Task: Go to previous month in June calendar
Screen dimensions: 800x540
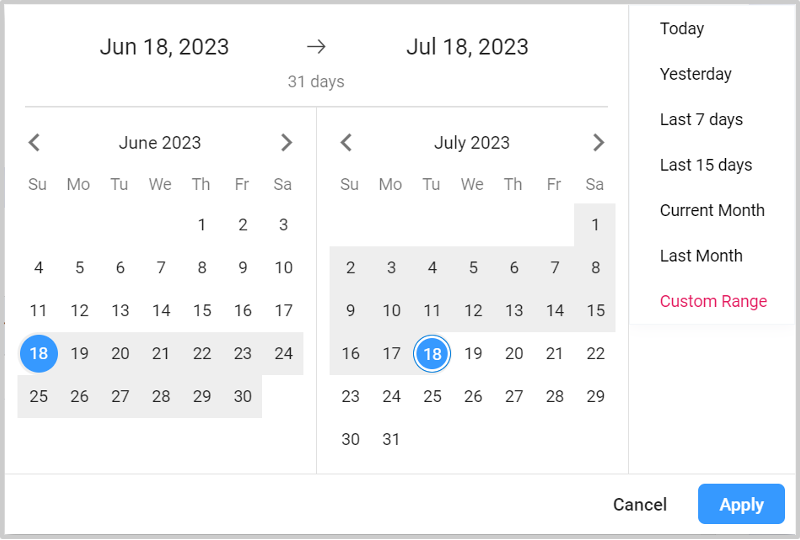Action: pos(34,143)
